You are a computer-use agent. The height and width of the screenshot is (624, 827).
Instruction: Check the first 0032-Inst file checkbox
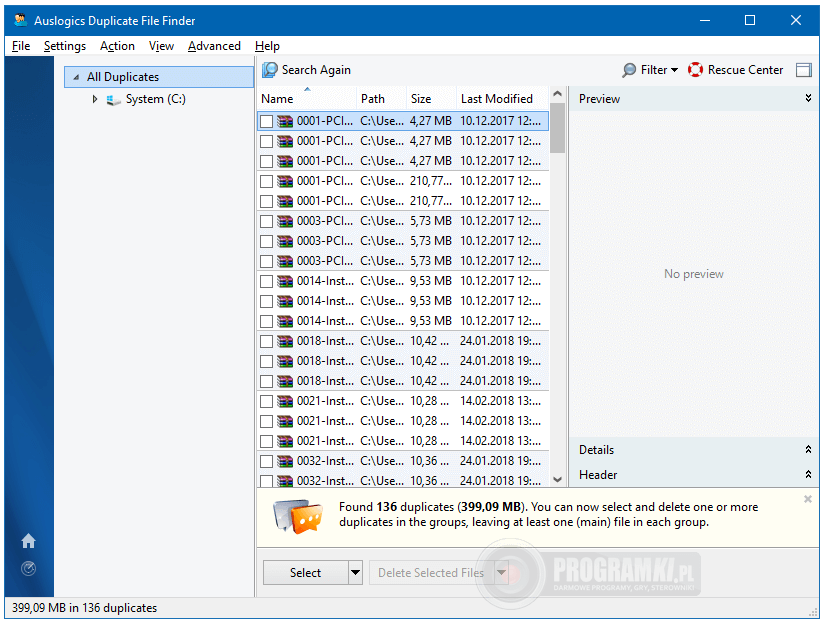coord(267,462)
